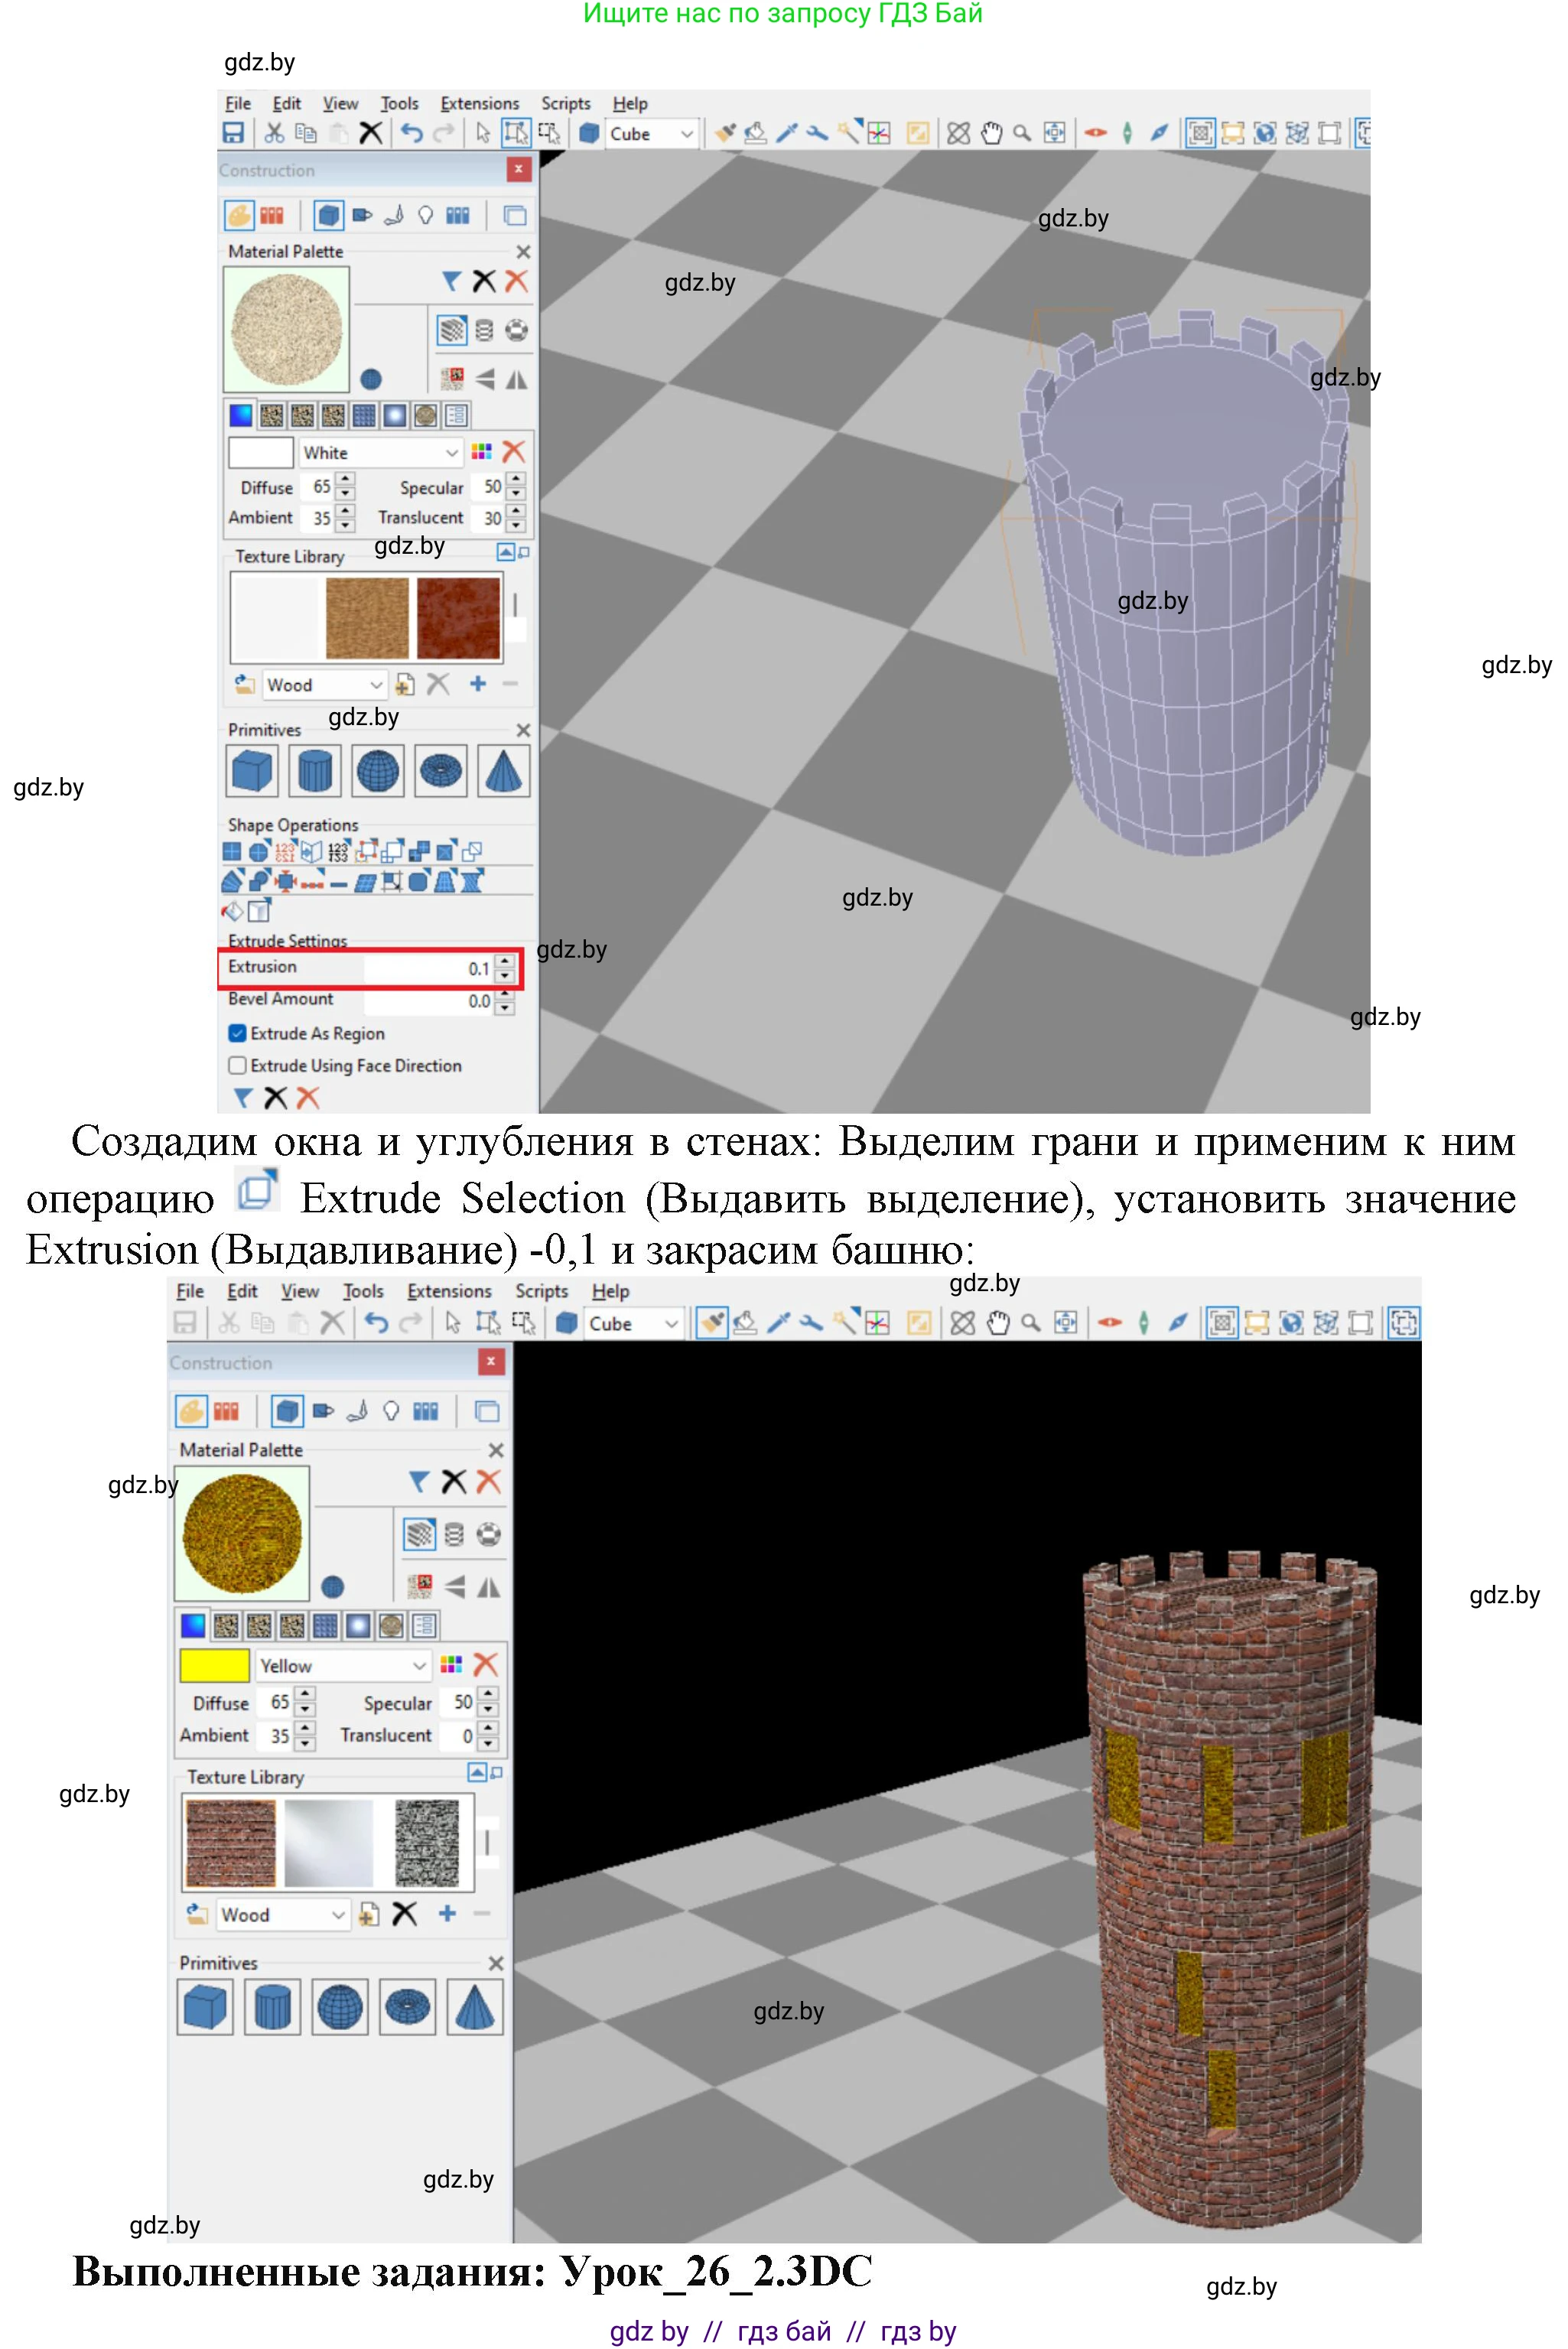Open the Extensions menu in top window
Image resolution: width=1568 pixels, height=2349 pixels.
point(479,103)
